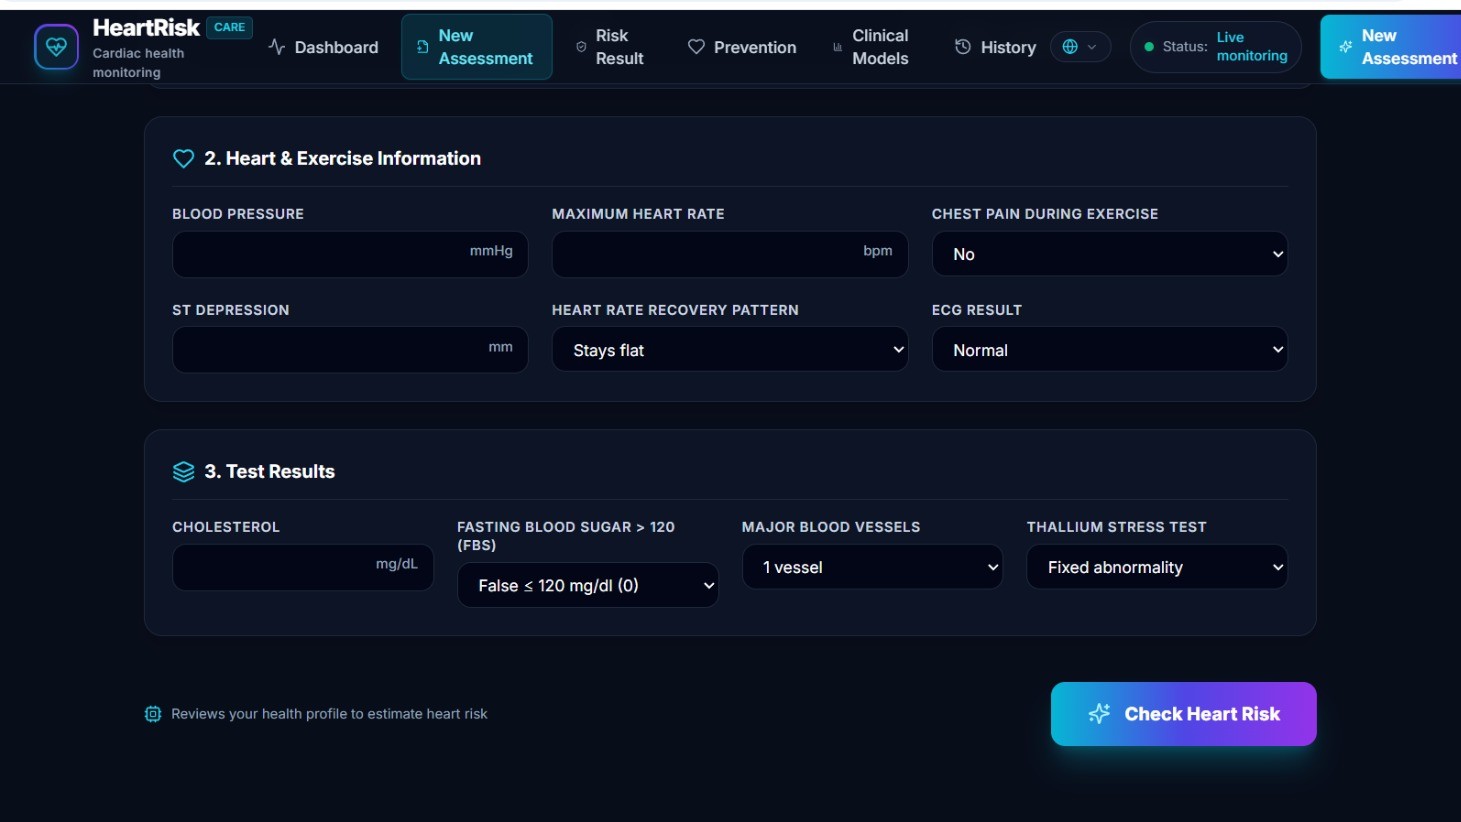Click the chip icon beside the review note
The width and height of the screenshot is (1461, 822).
pyautogui.click(x=153, y=714)
